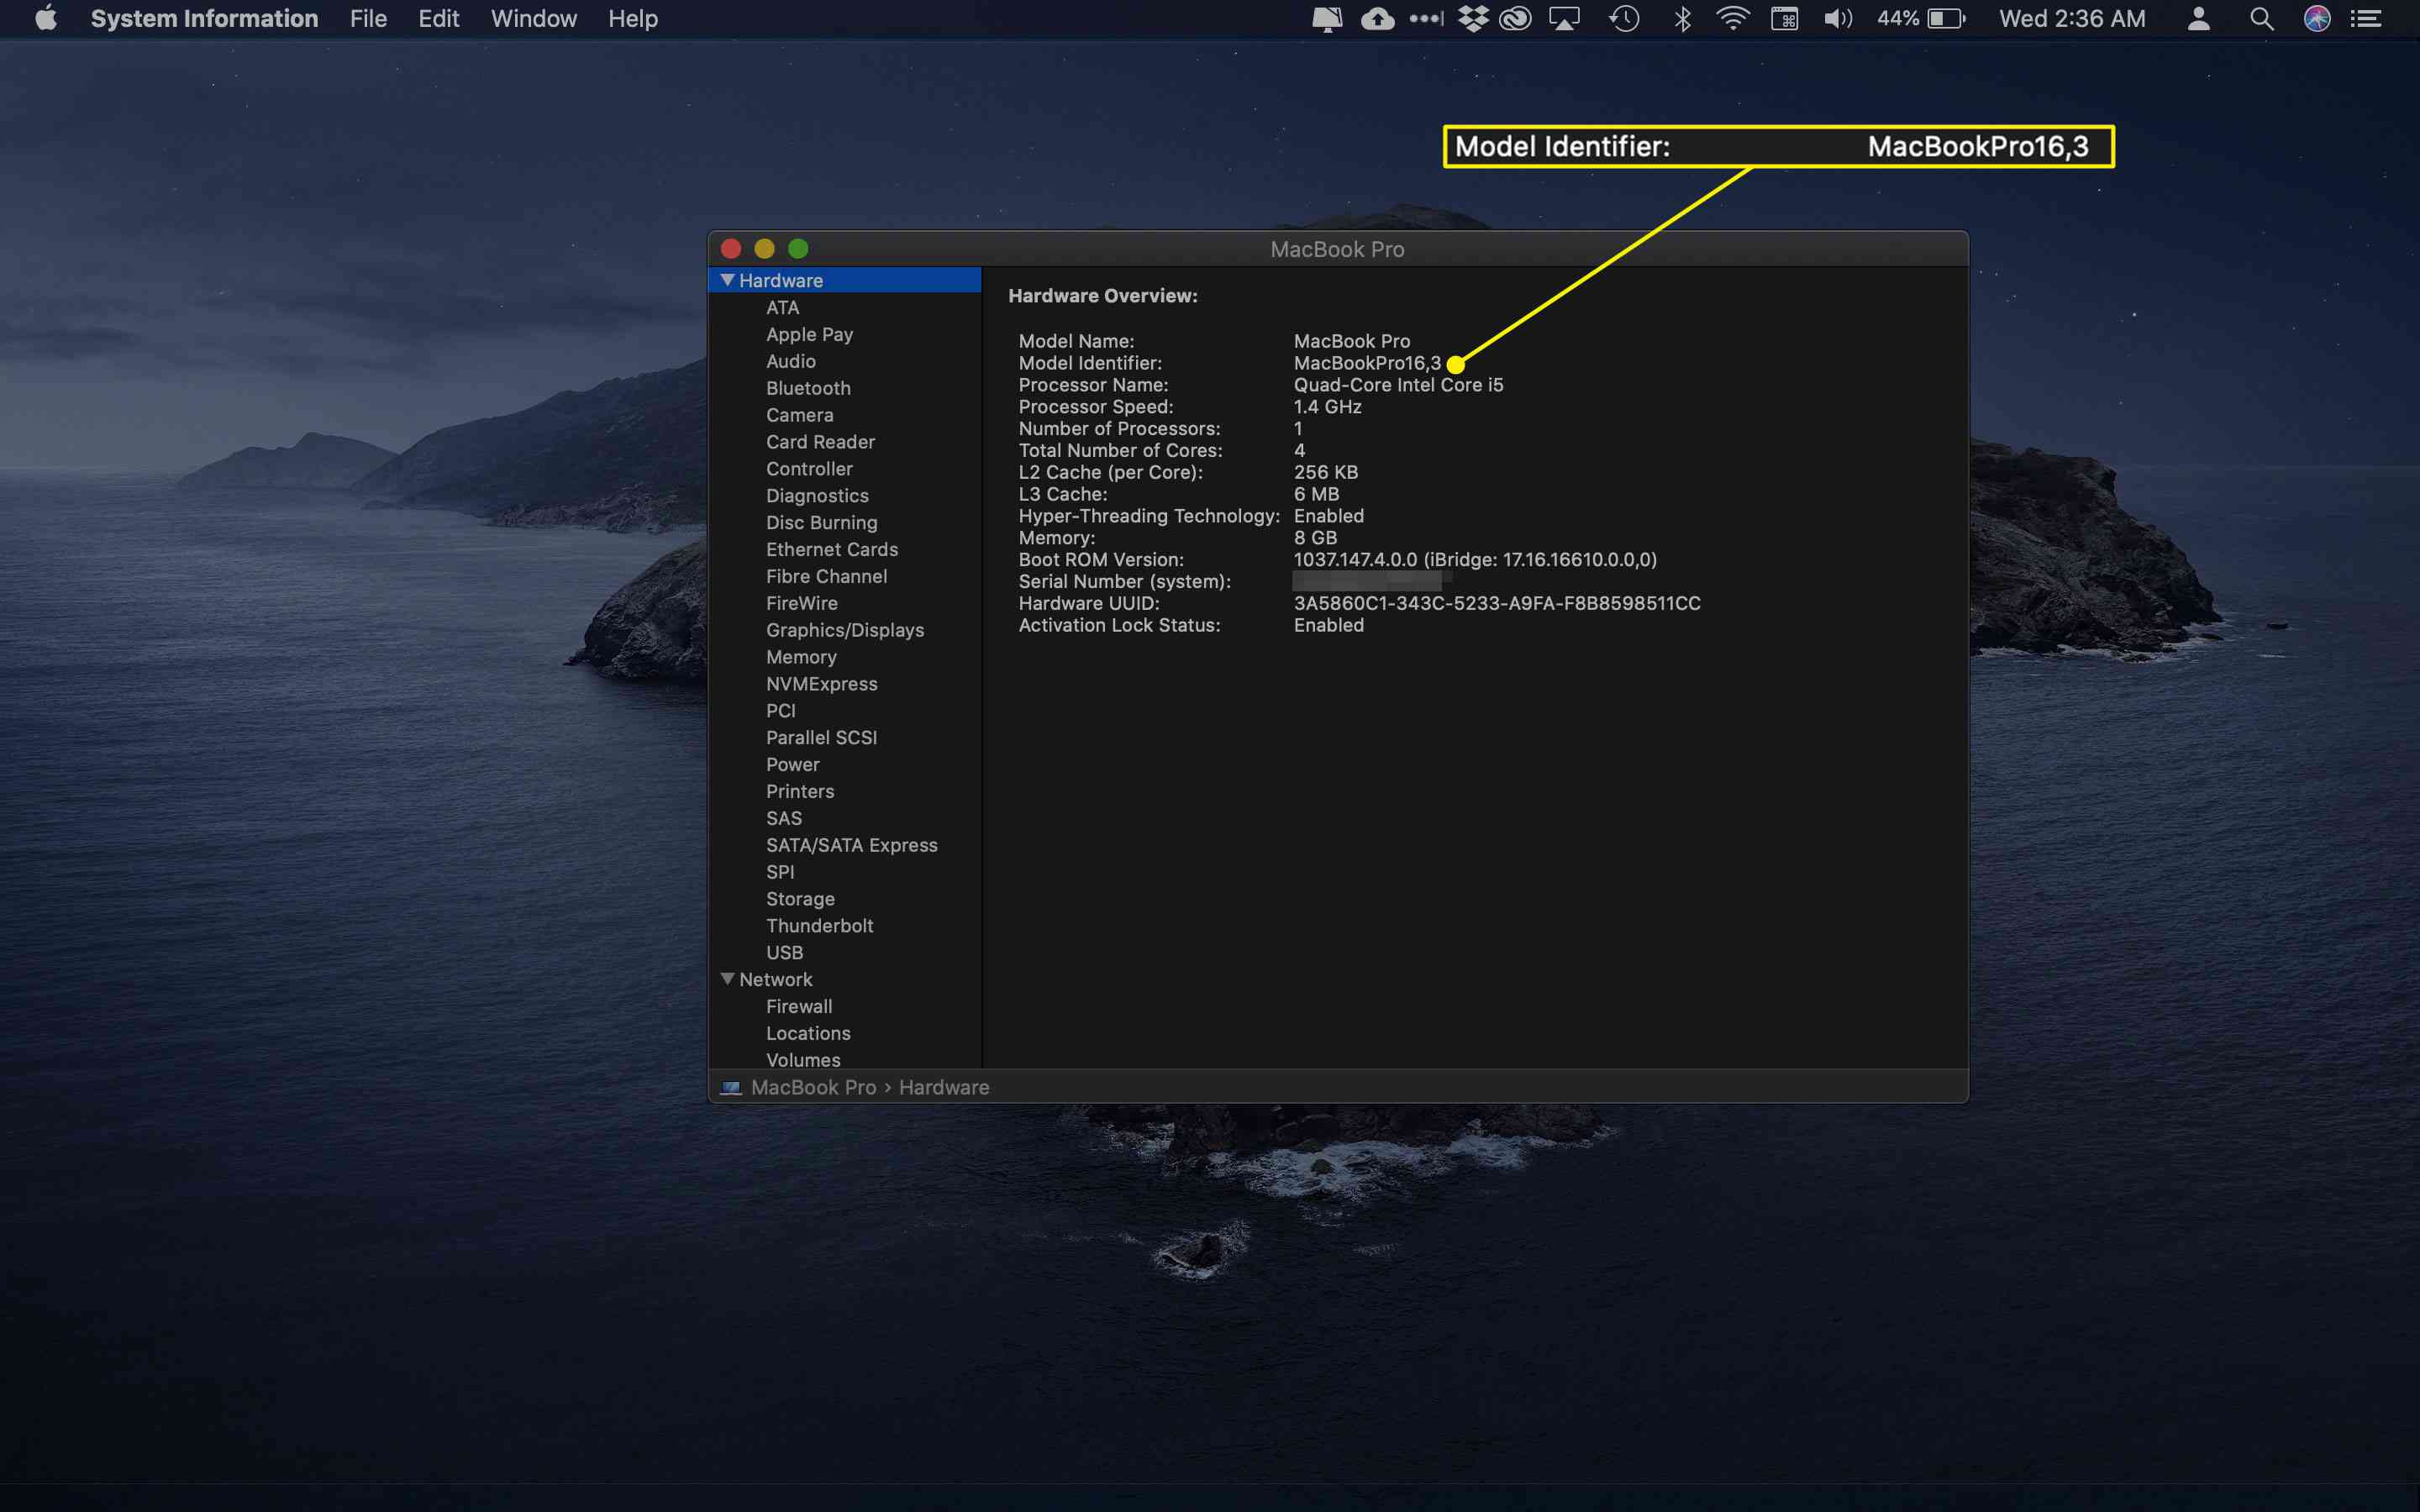The height and width of the screenshot is (1512, 2420).
Task: Select Fibre Channel in the sidebar
Action: (x=826, y=576)
